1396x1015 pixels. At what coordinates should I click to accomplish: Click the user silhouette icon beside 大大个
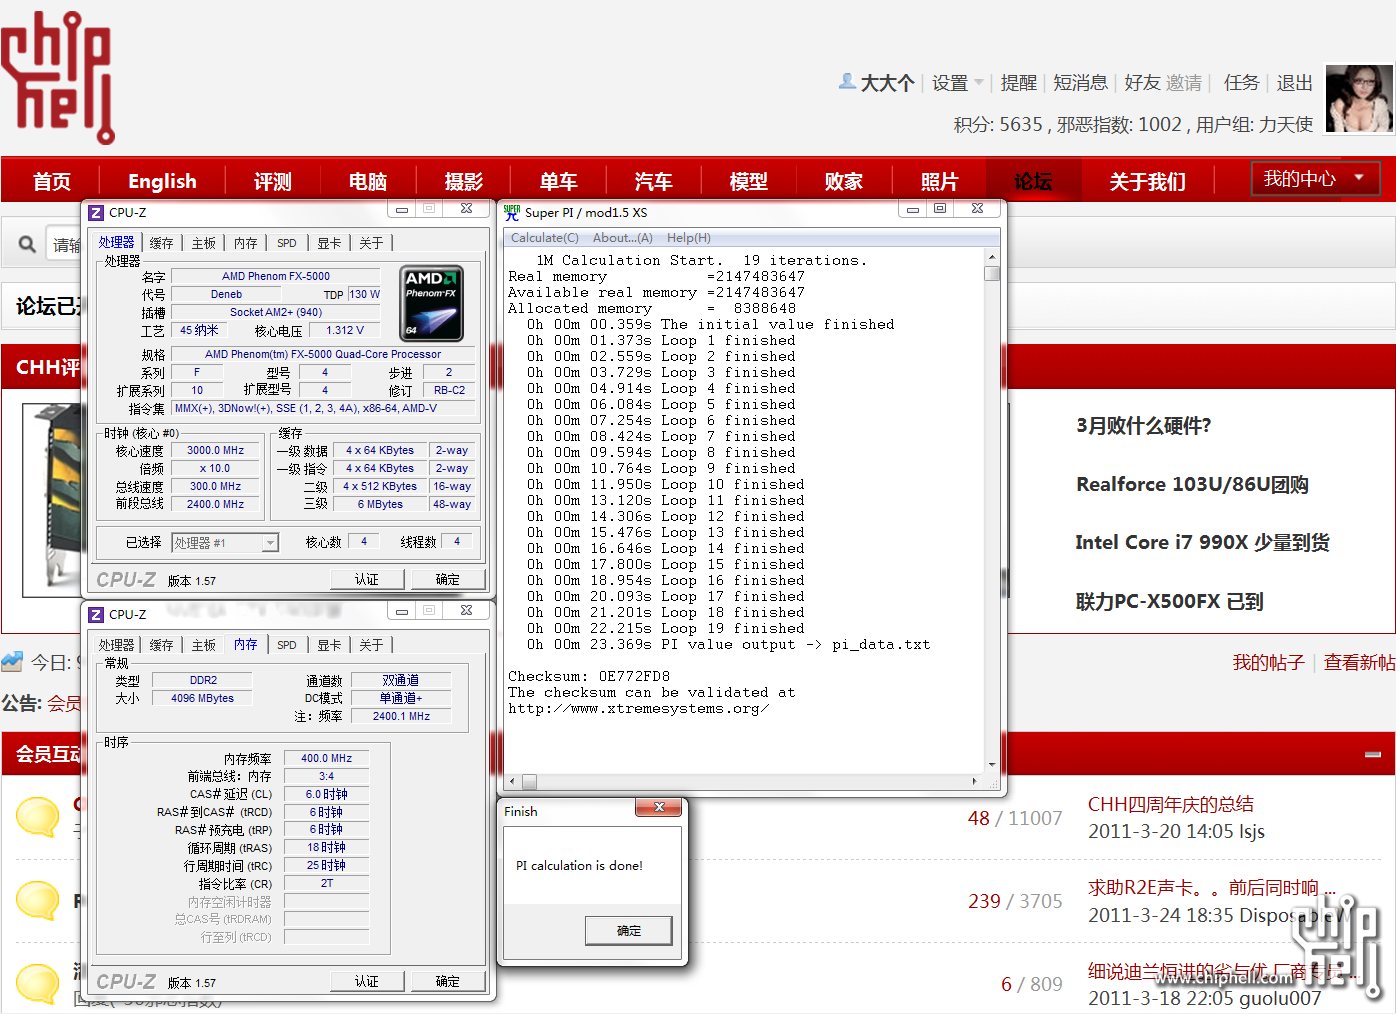click(847, 82)
